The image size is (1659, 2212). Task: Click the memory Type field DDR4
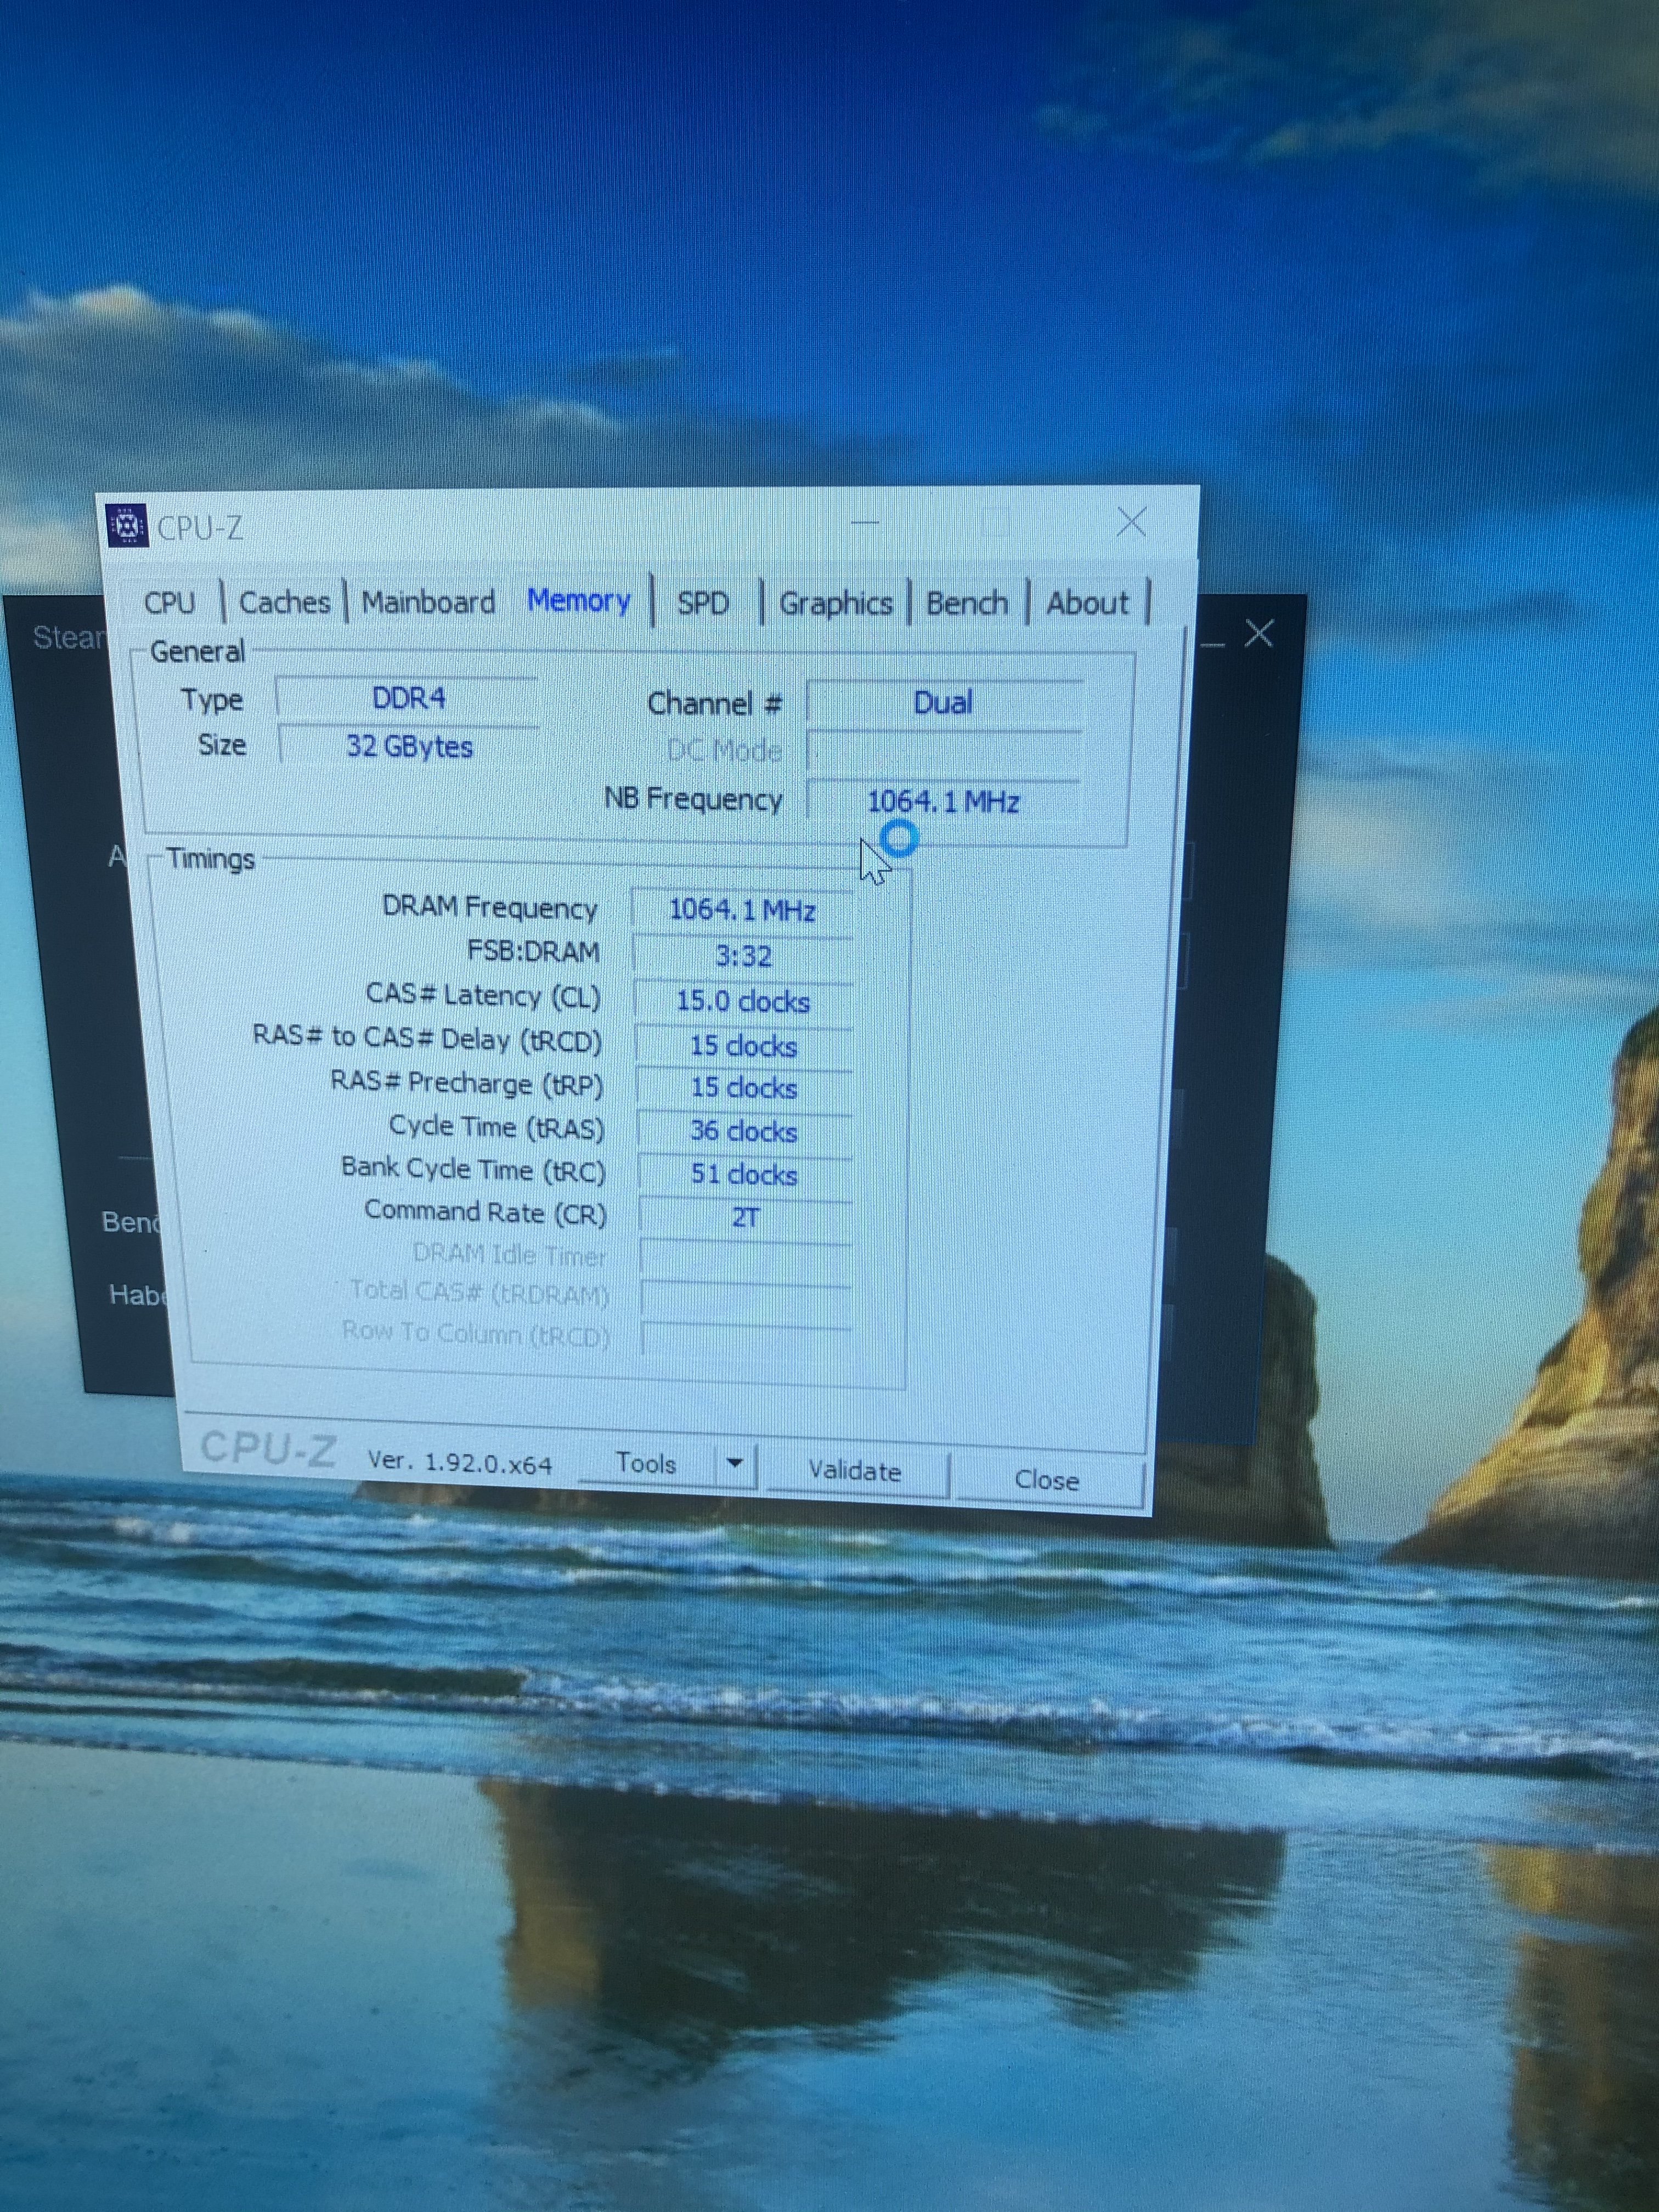(408, 698)
